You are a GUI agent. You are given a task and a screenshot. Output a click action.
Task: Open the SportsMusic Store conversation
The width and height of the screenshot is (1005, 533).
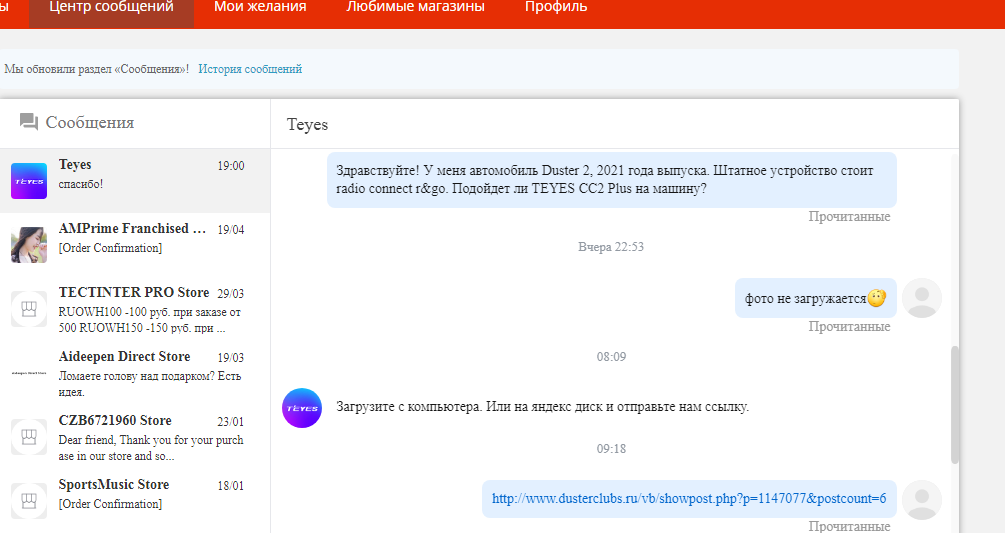135,501
